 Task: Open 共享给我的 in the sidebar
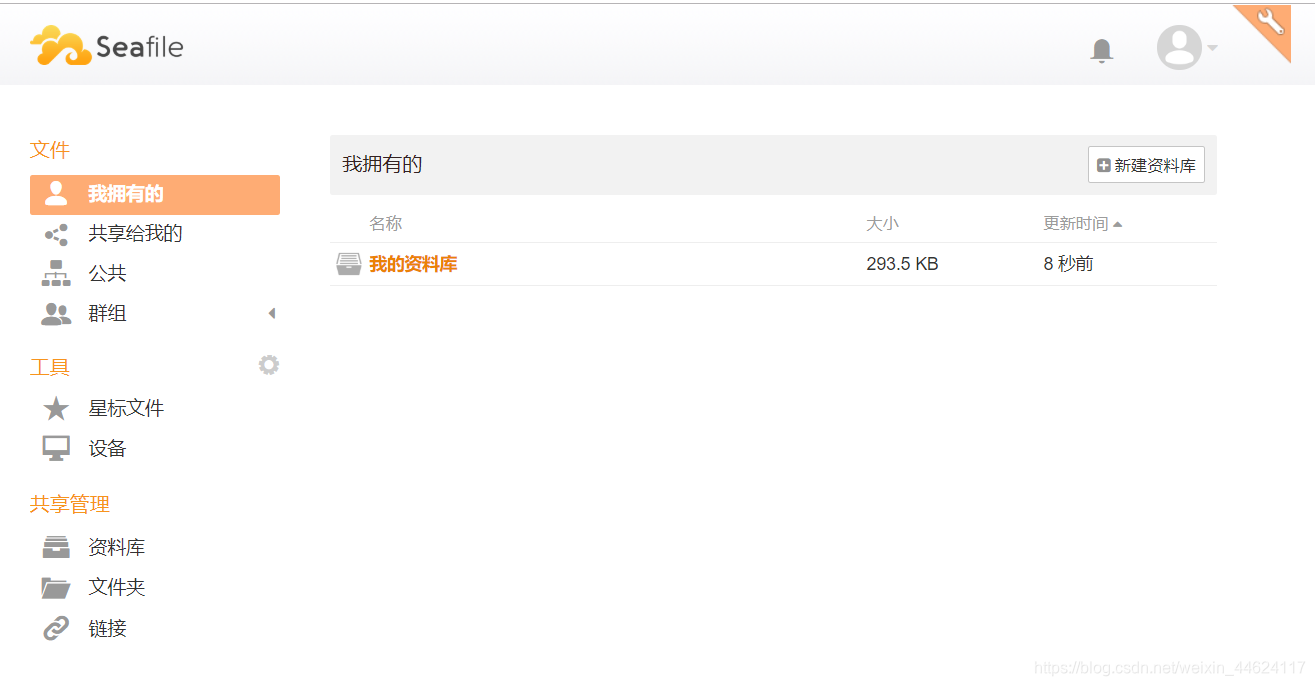point(135,234)
